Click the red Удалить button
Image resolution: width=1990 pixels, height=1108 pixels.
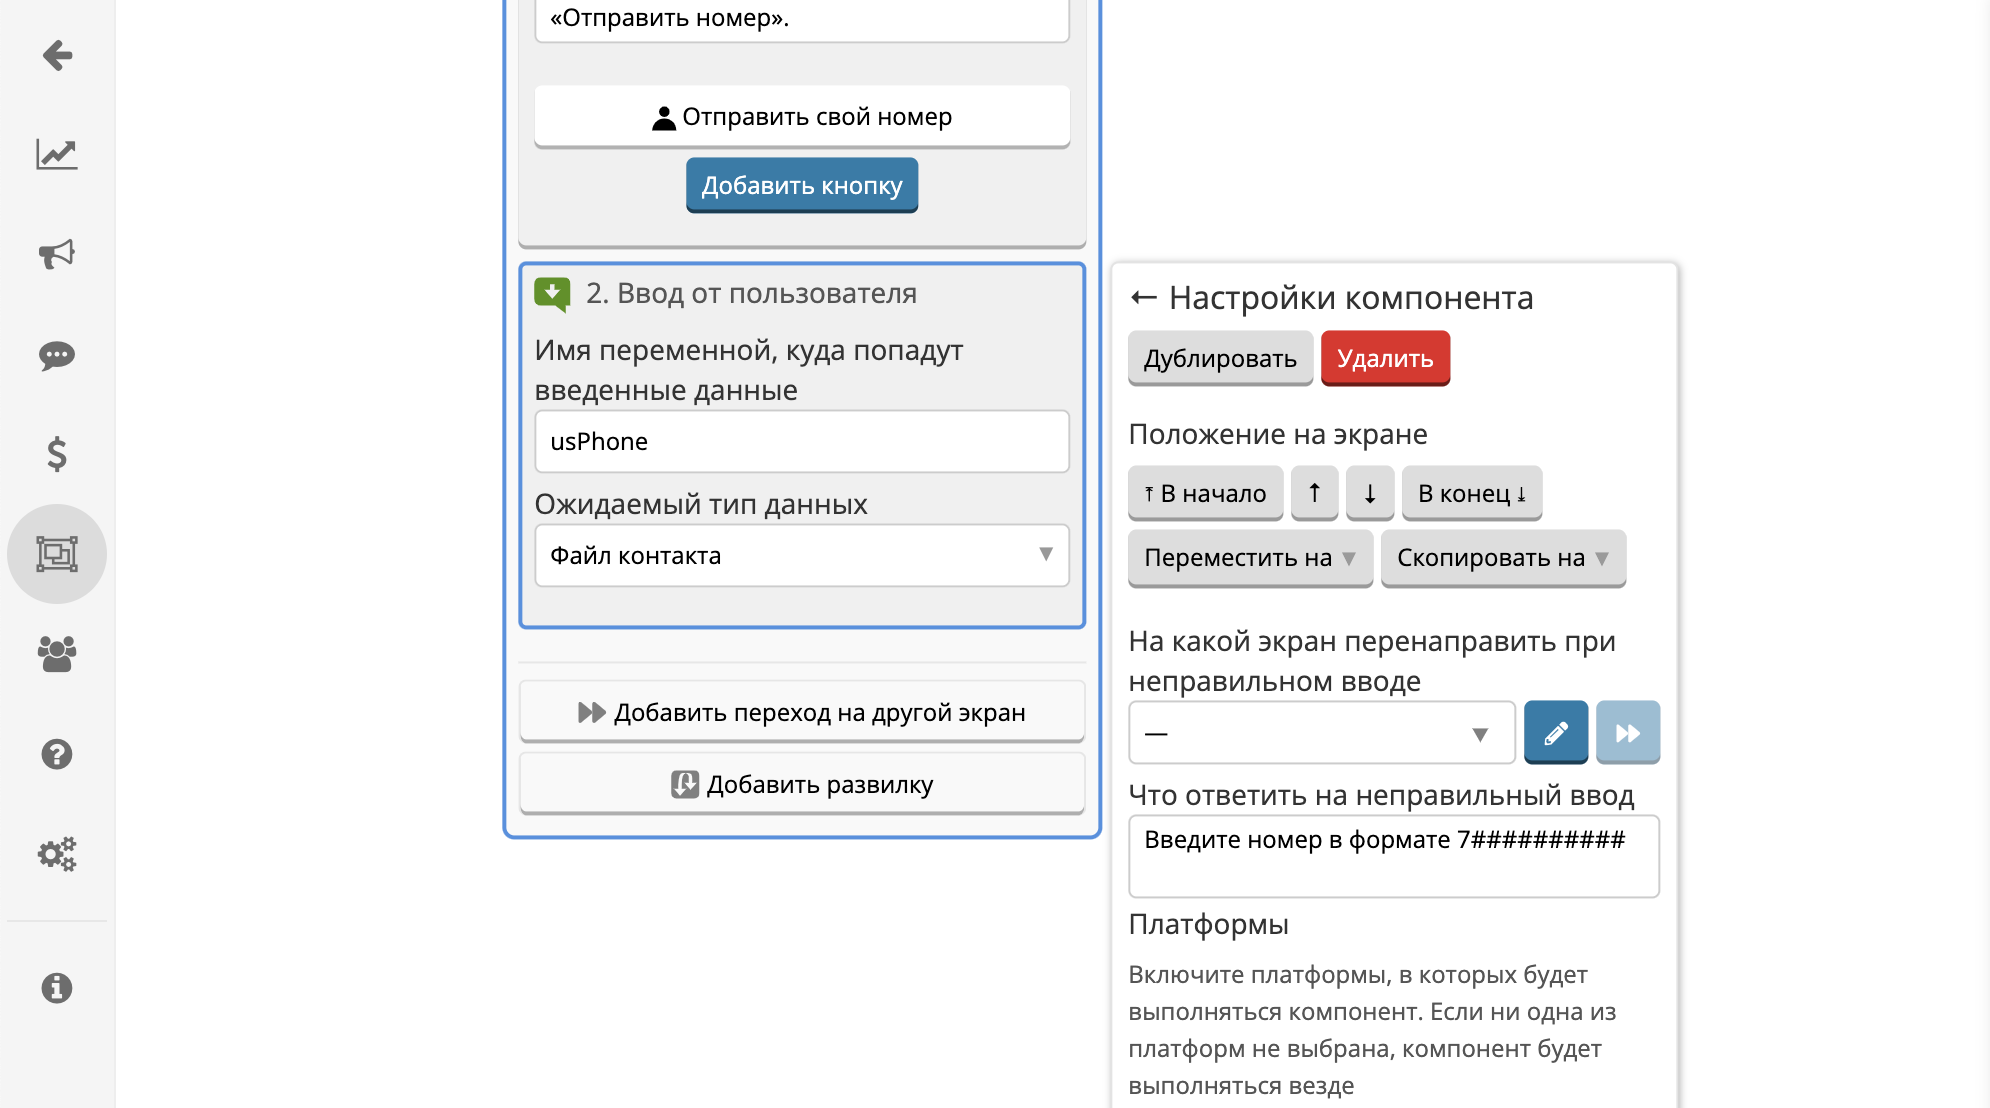coord(1385,358)
